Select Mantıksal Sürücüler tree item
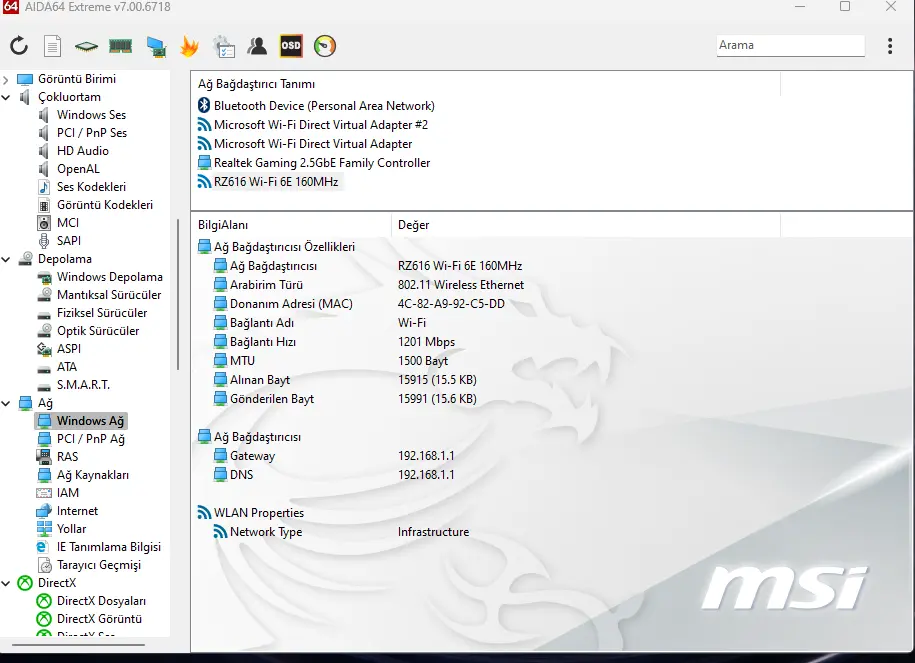915x663 pixels. [x=109, y=295]
